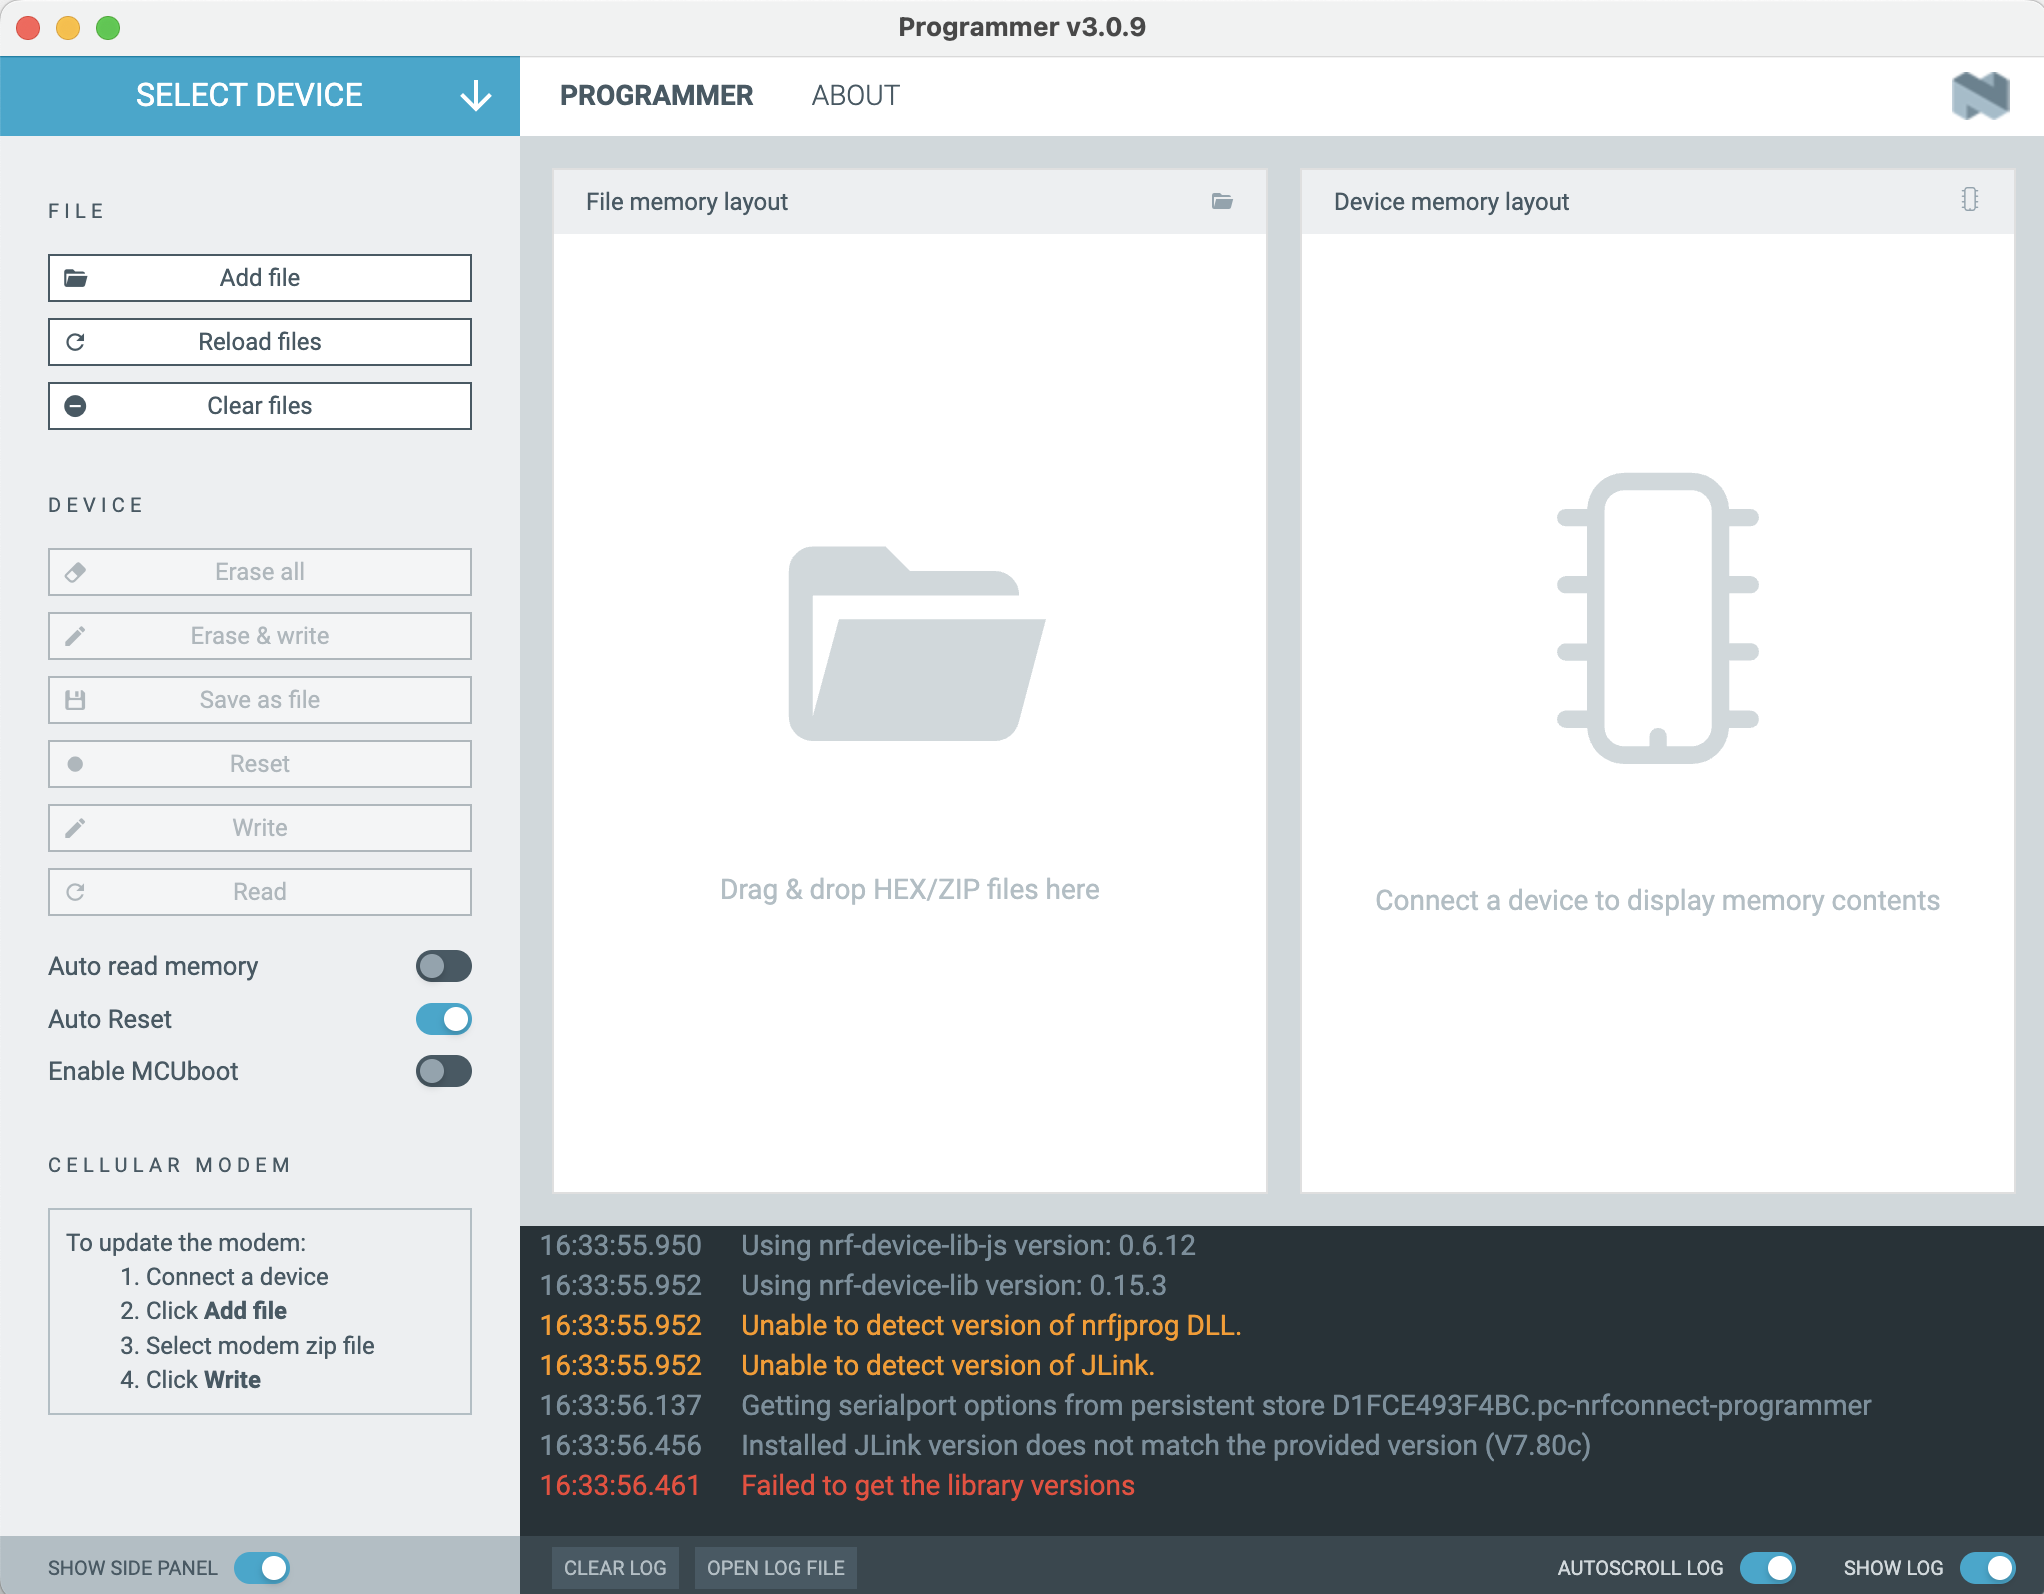The image size is (2044, 1594).
Task: Click the File memory layout folder icon
Action: pos(1223,201)
